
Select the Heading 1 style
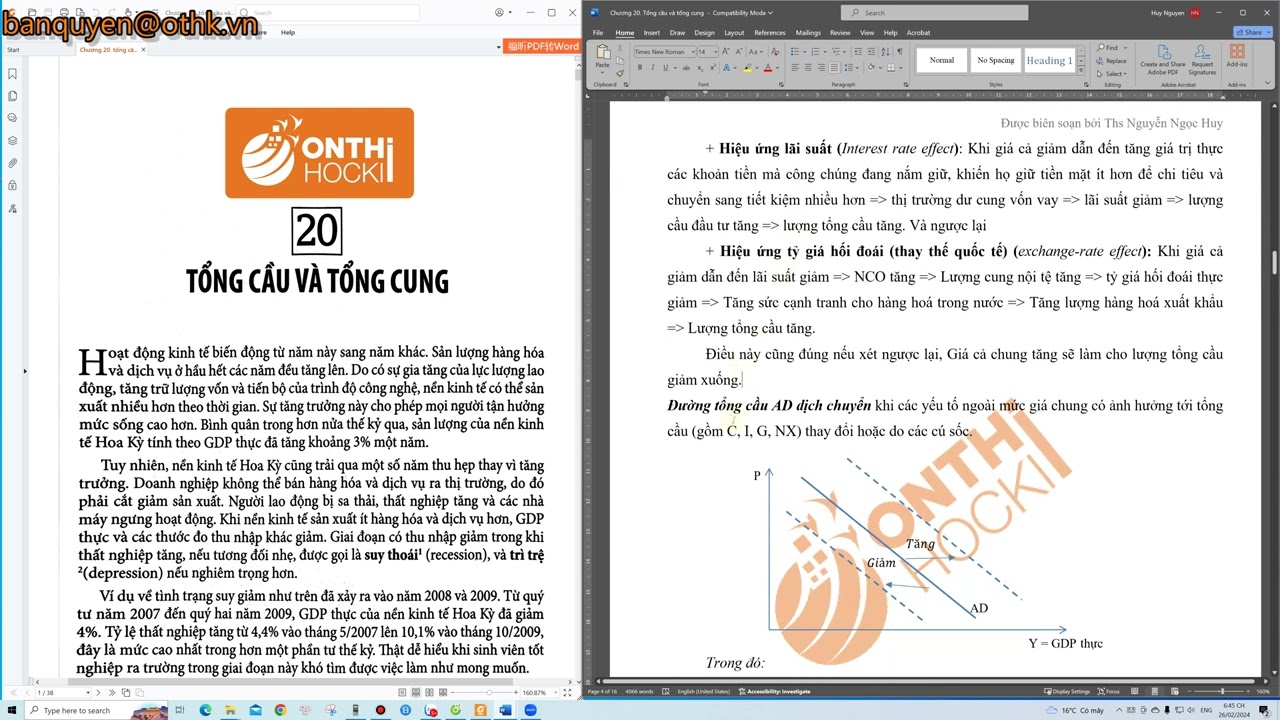[x=1049, y=60]
